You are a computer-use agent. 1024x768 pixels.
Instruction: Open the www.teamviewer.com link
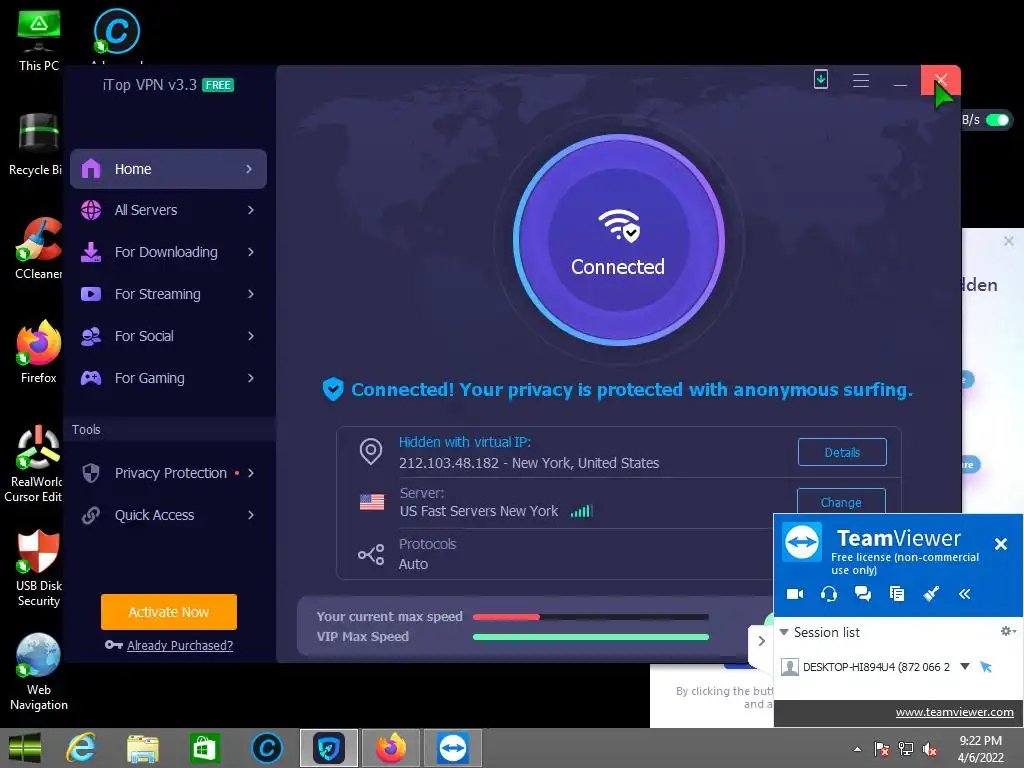click(954, 712)
